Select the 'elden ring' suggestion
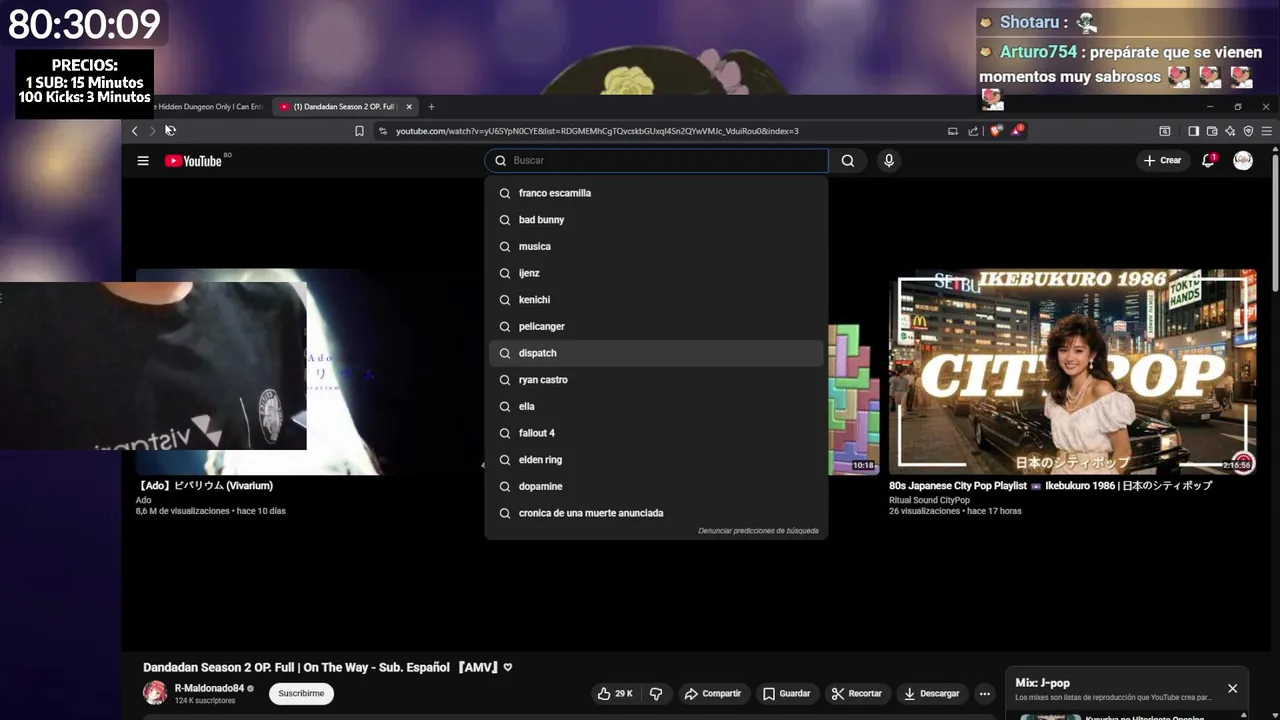Image resolution: width=1280 pixels, height=720 pixels. [x=656, y=460]
